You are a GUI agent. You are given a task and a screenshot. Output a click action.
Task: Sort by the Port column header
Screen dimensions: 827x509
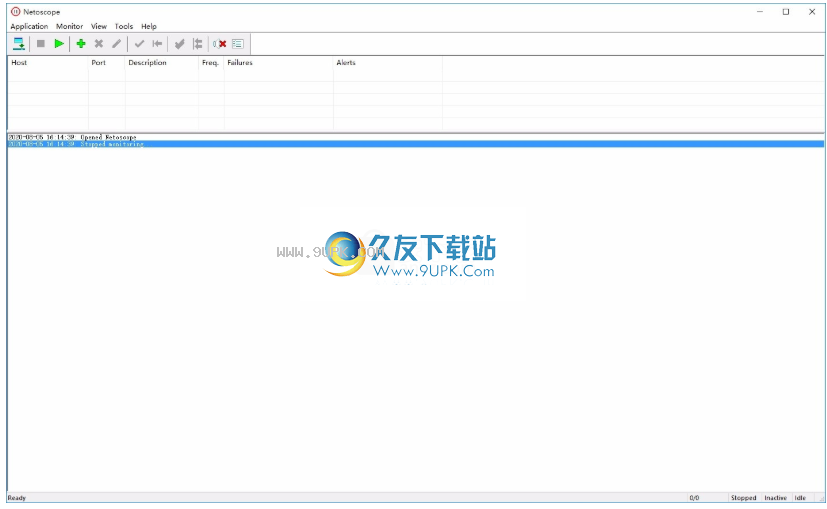click(107, 63)
